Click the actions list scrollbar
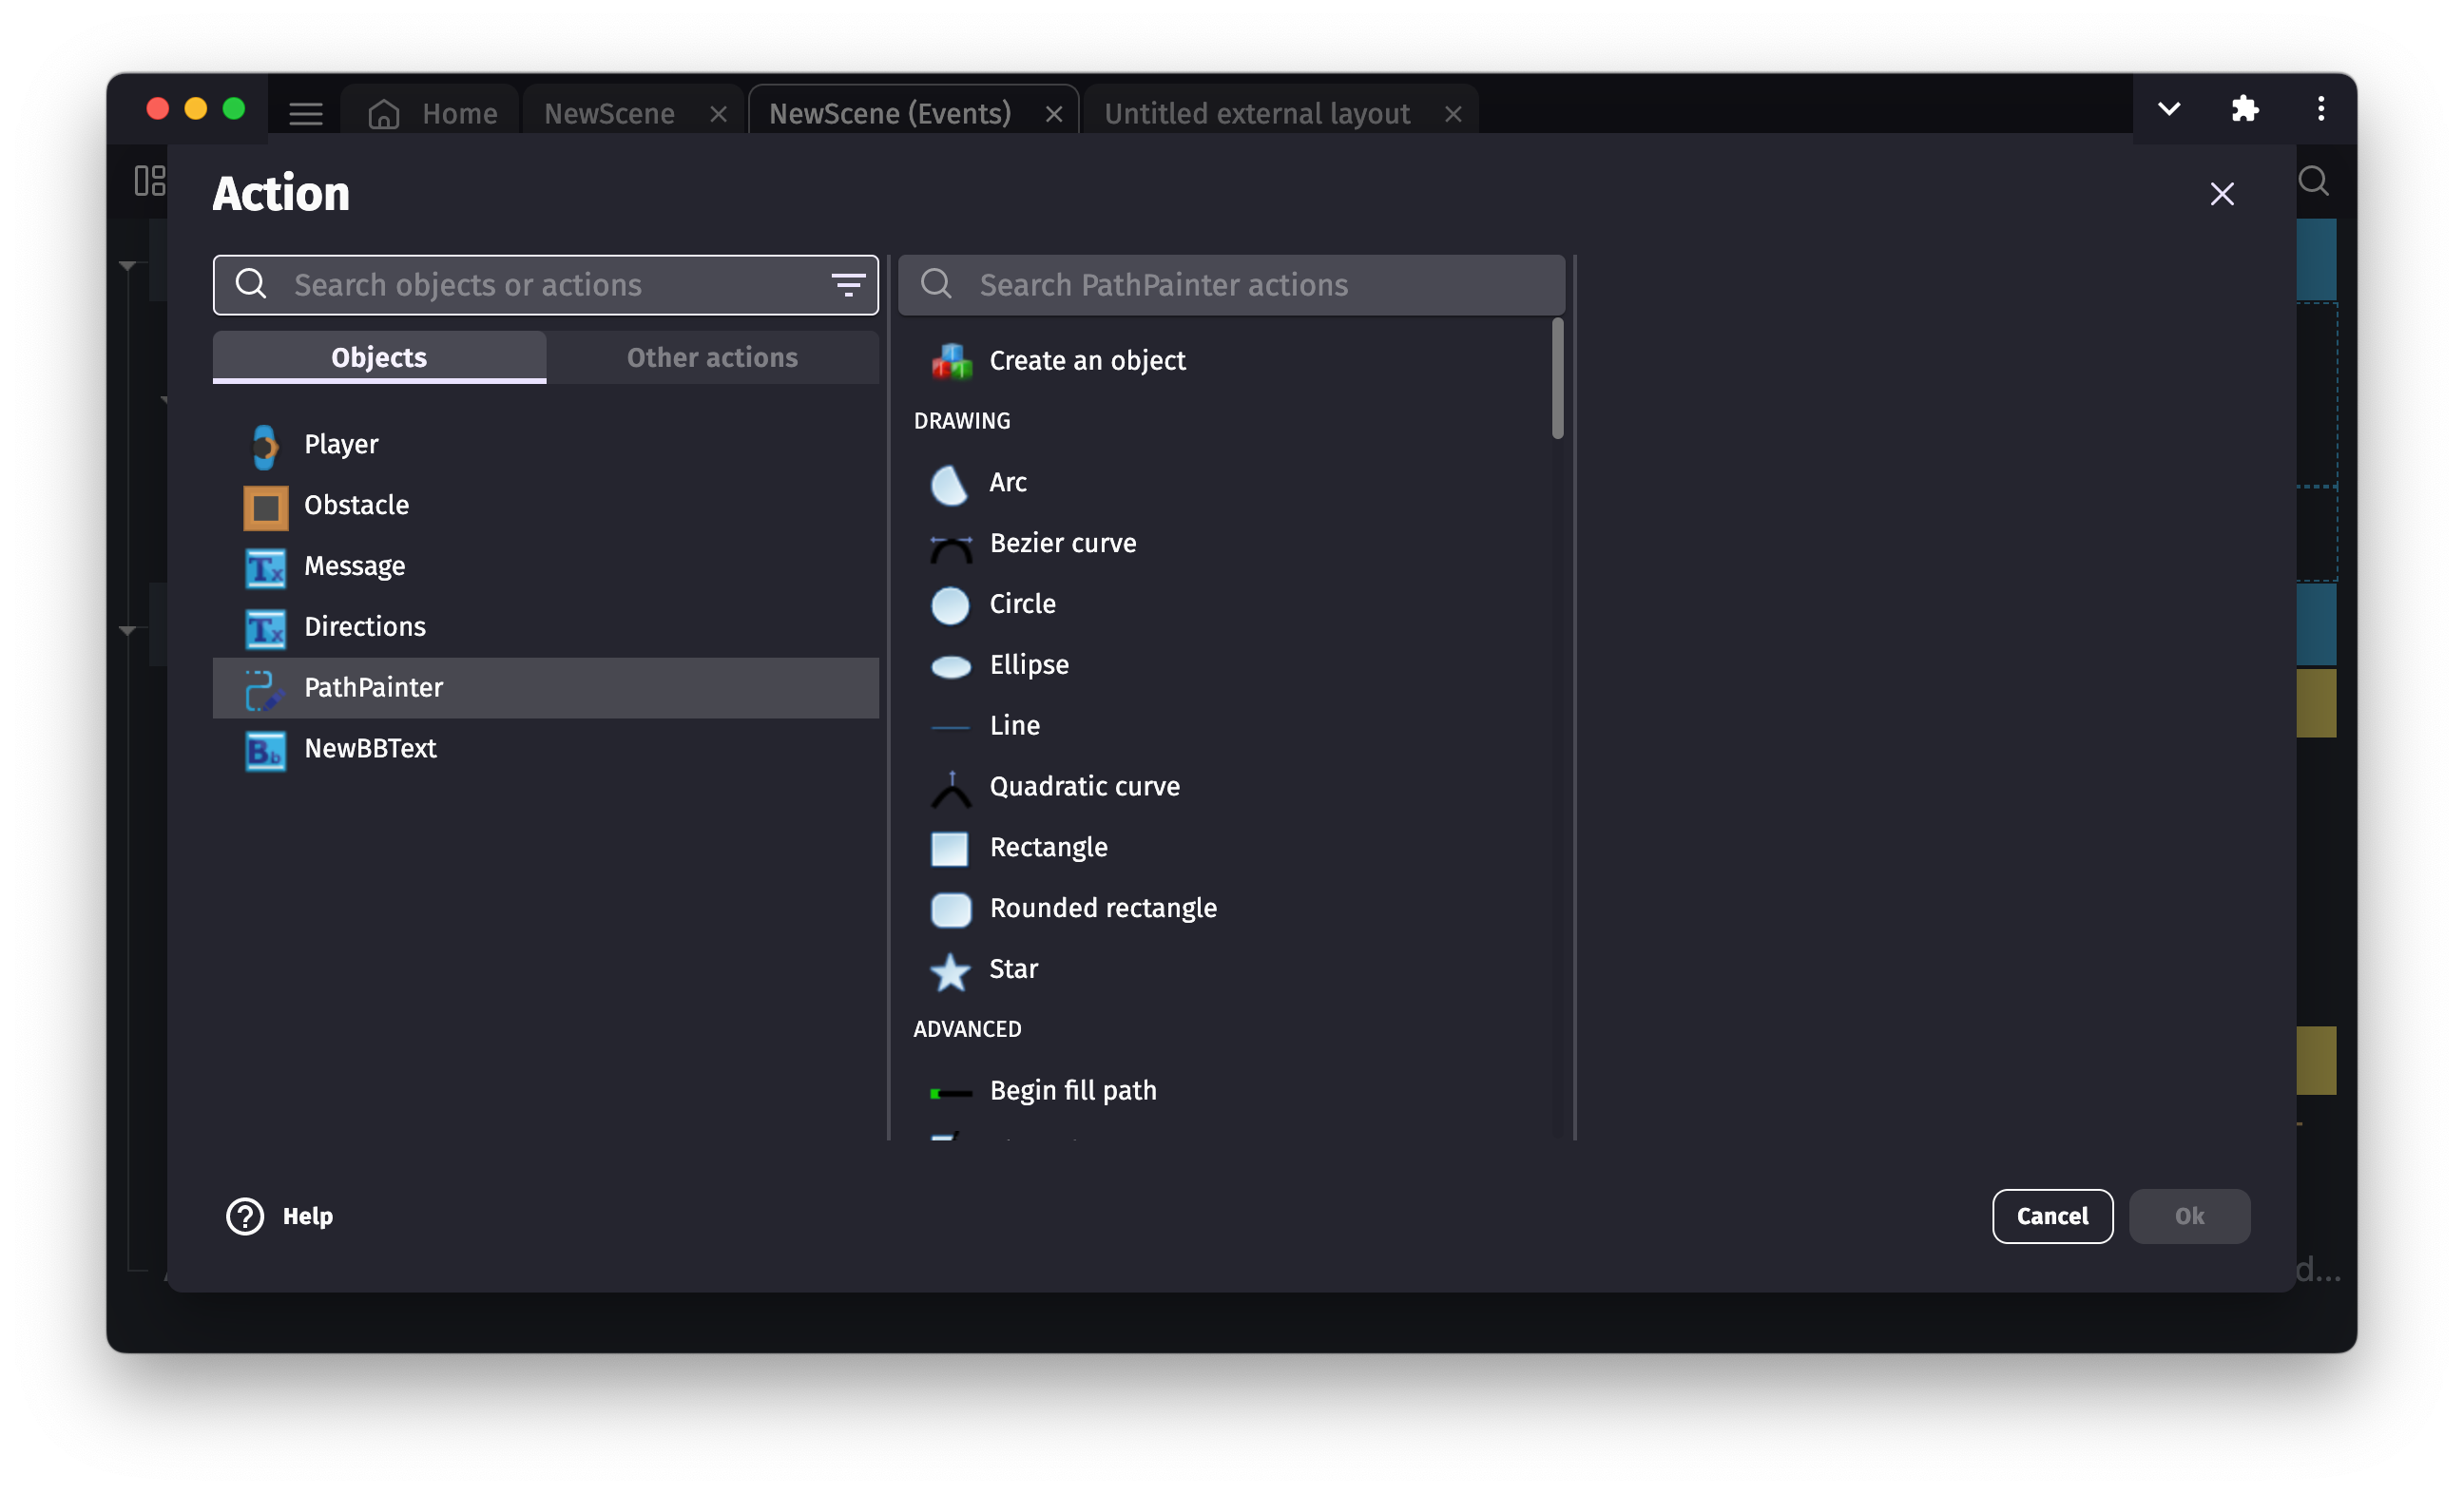 click(1557, 378)
